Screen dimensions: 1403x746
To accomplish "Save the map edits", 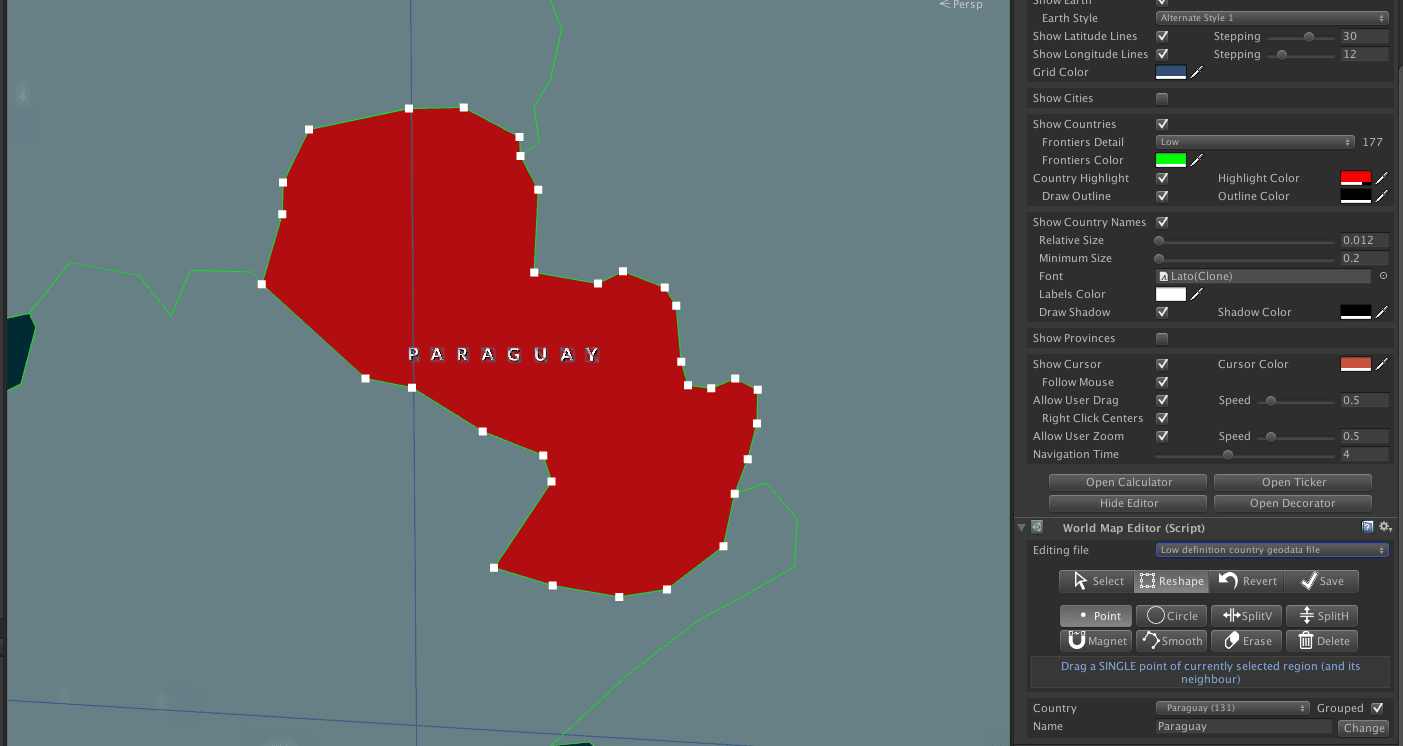I will click(x=1321, y=581).
